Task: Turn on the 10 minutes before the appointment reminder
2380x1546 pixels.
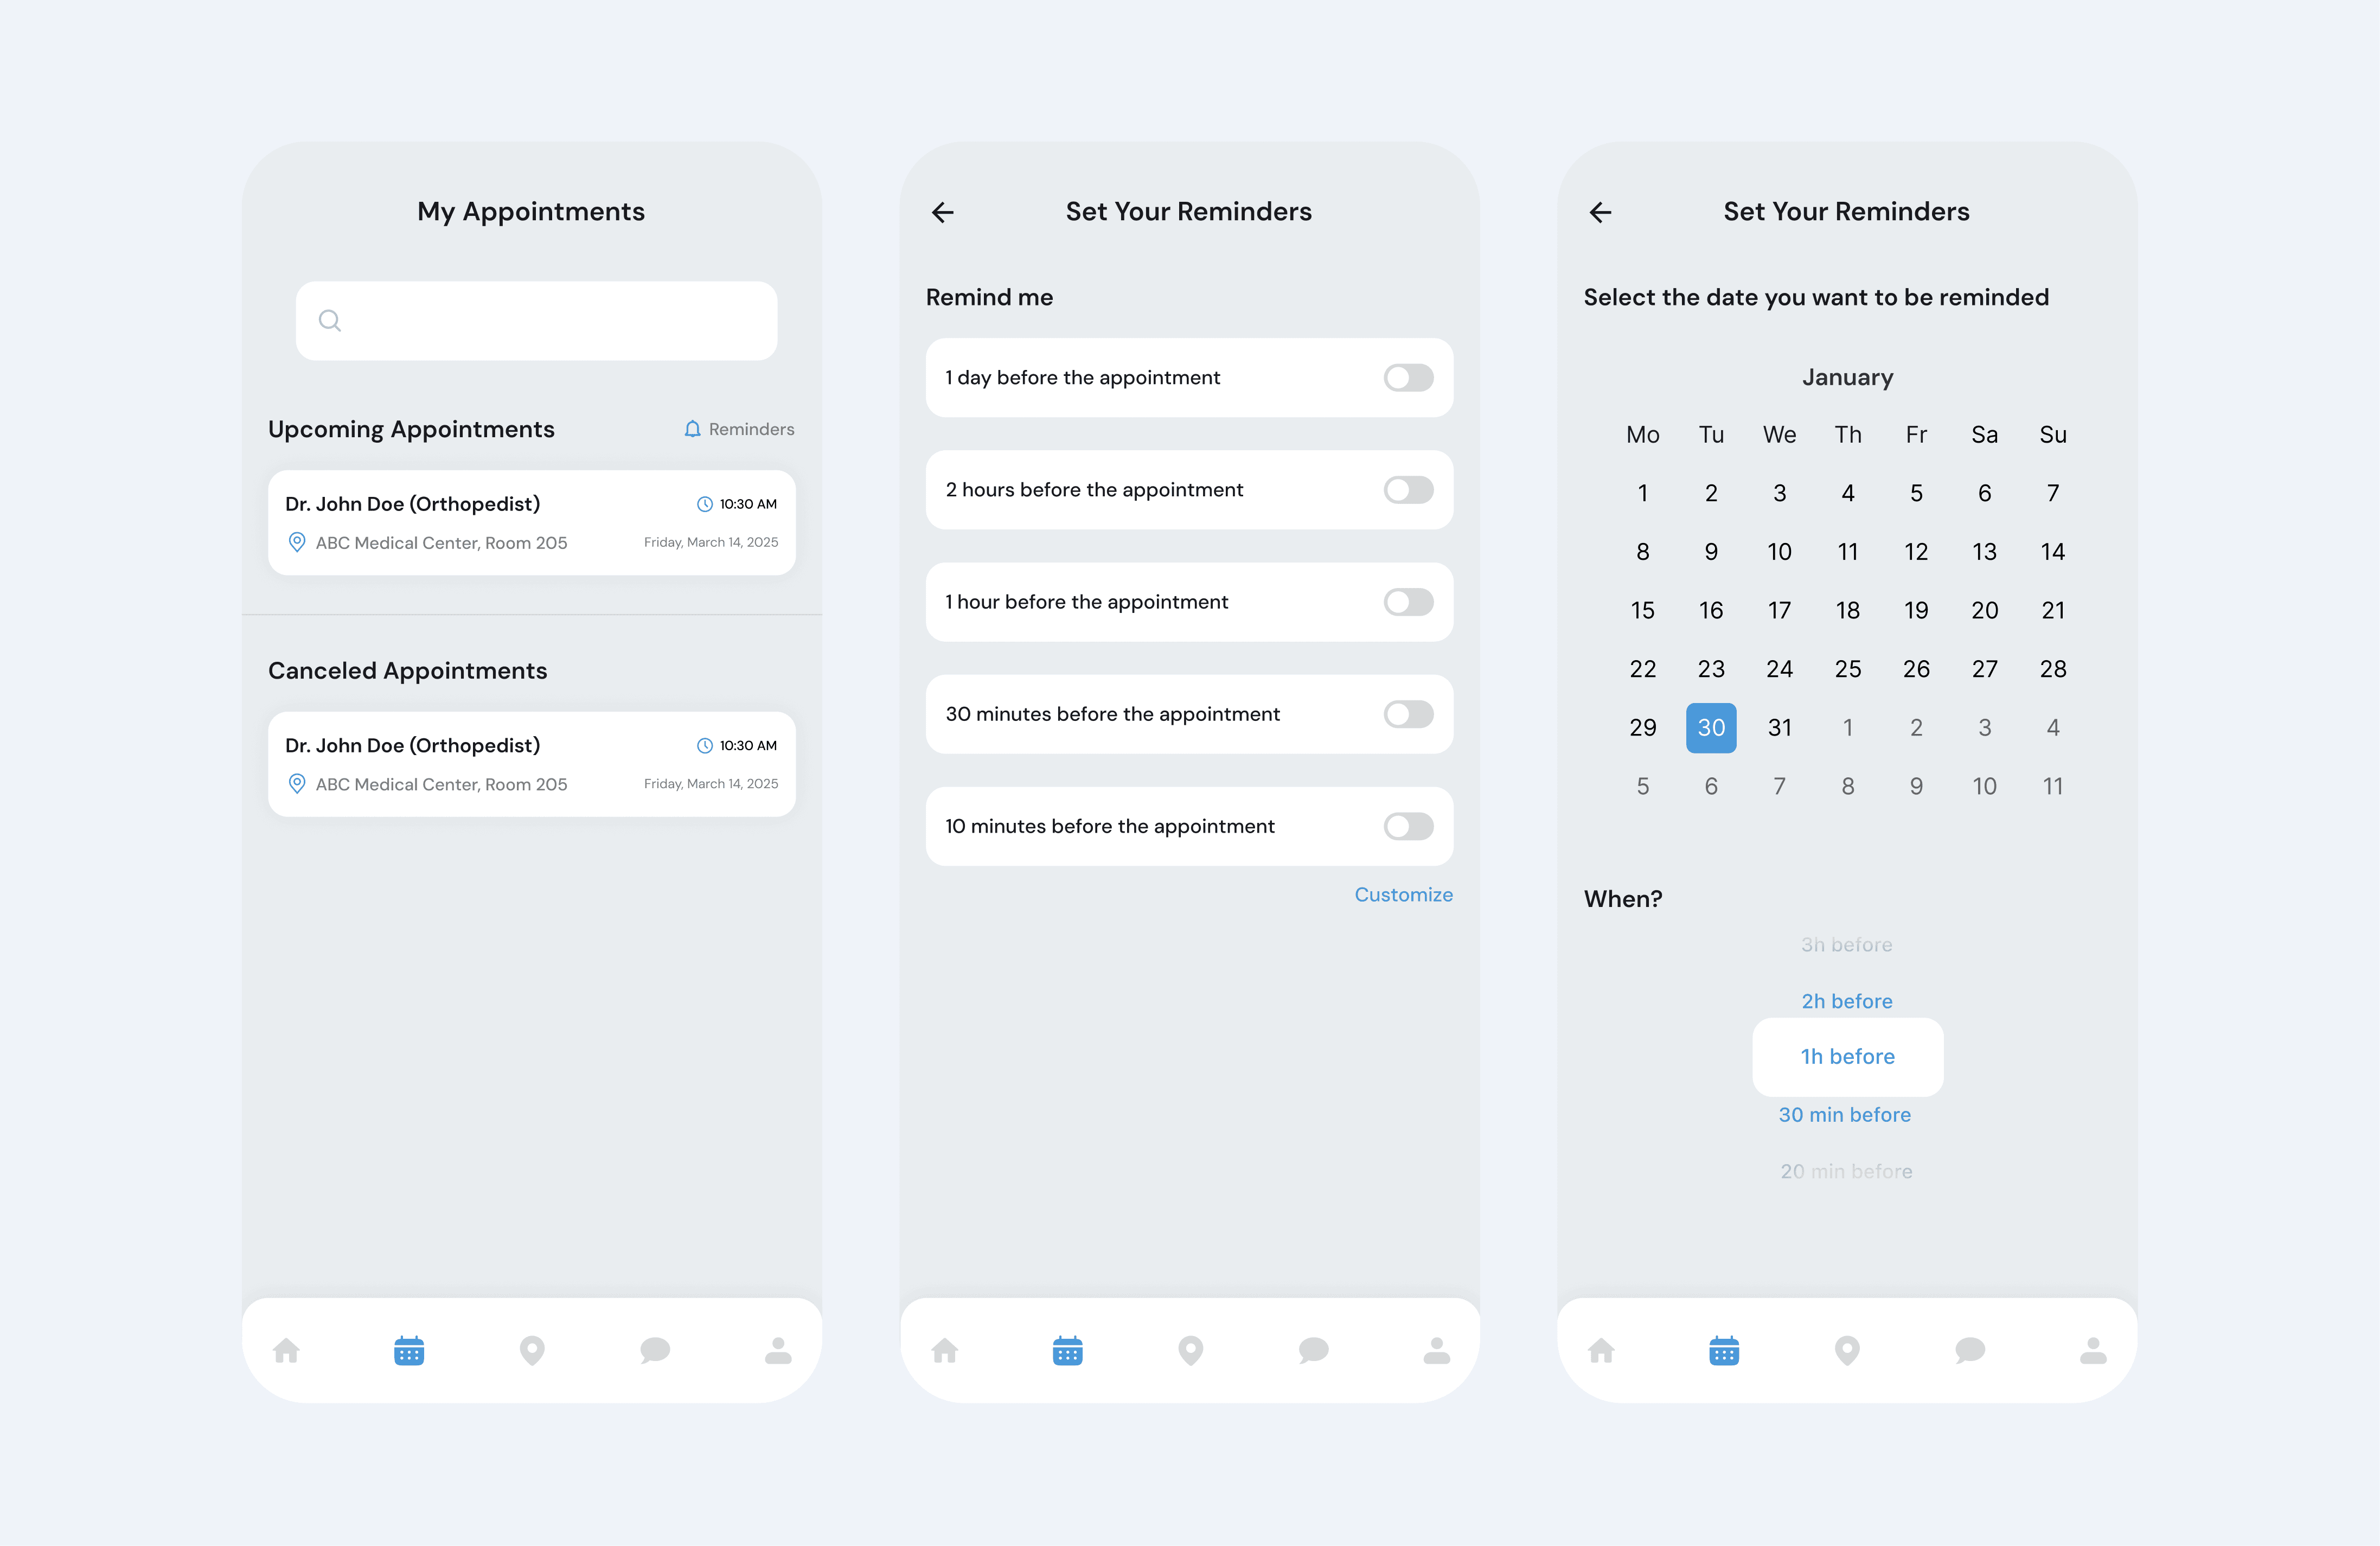Action: [1408, 826]
